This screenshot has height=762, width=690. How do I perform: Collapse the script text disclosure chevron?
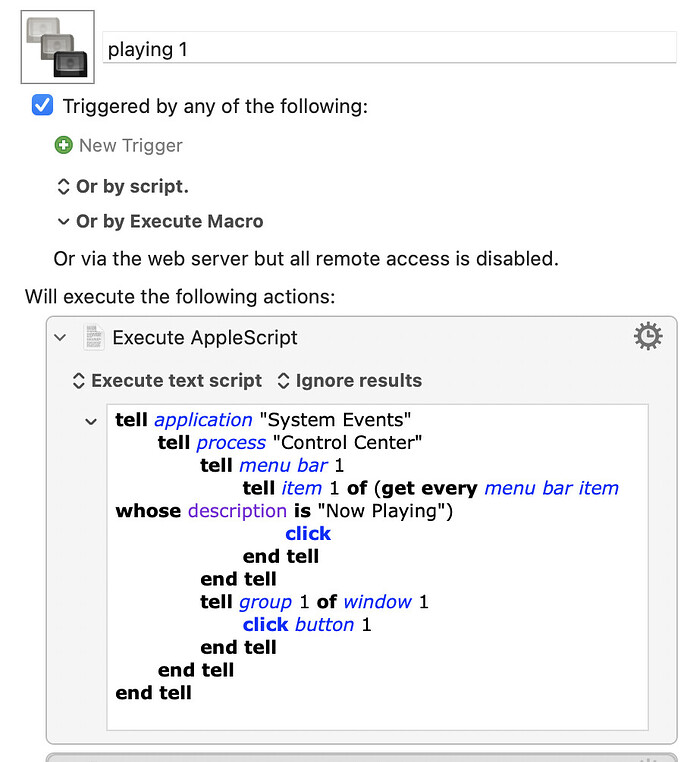[x=91, y=422]
